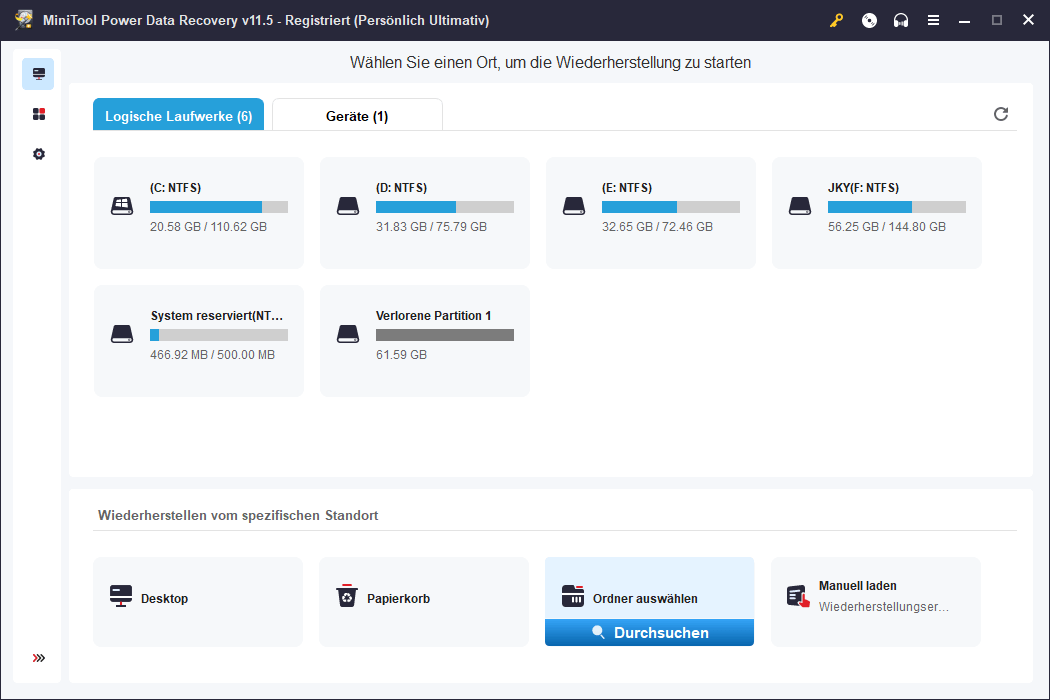Click the 20.58 GB / 110.62 GB text
The image size is (1050, 700).
208,226
